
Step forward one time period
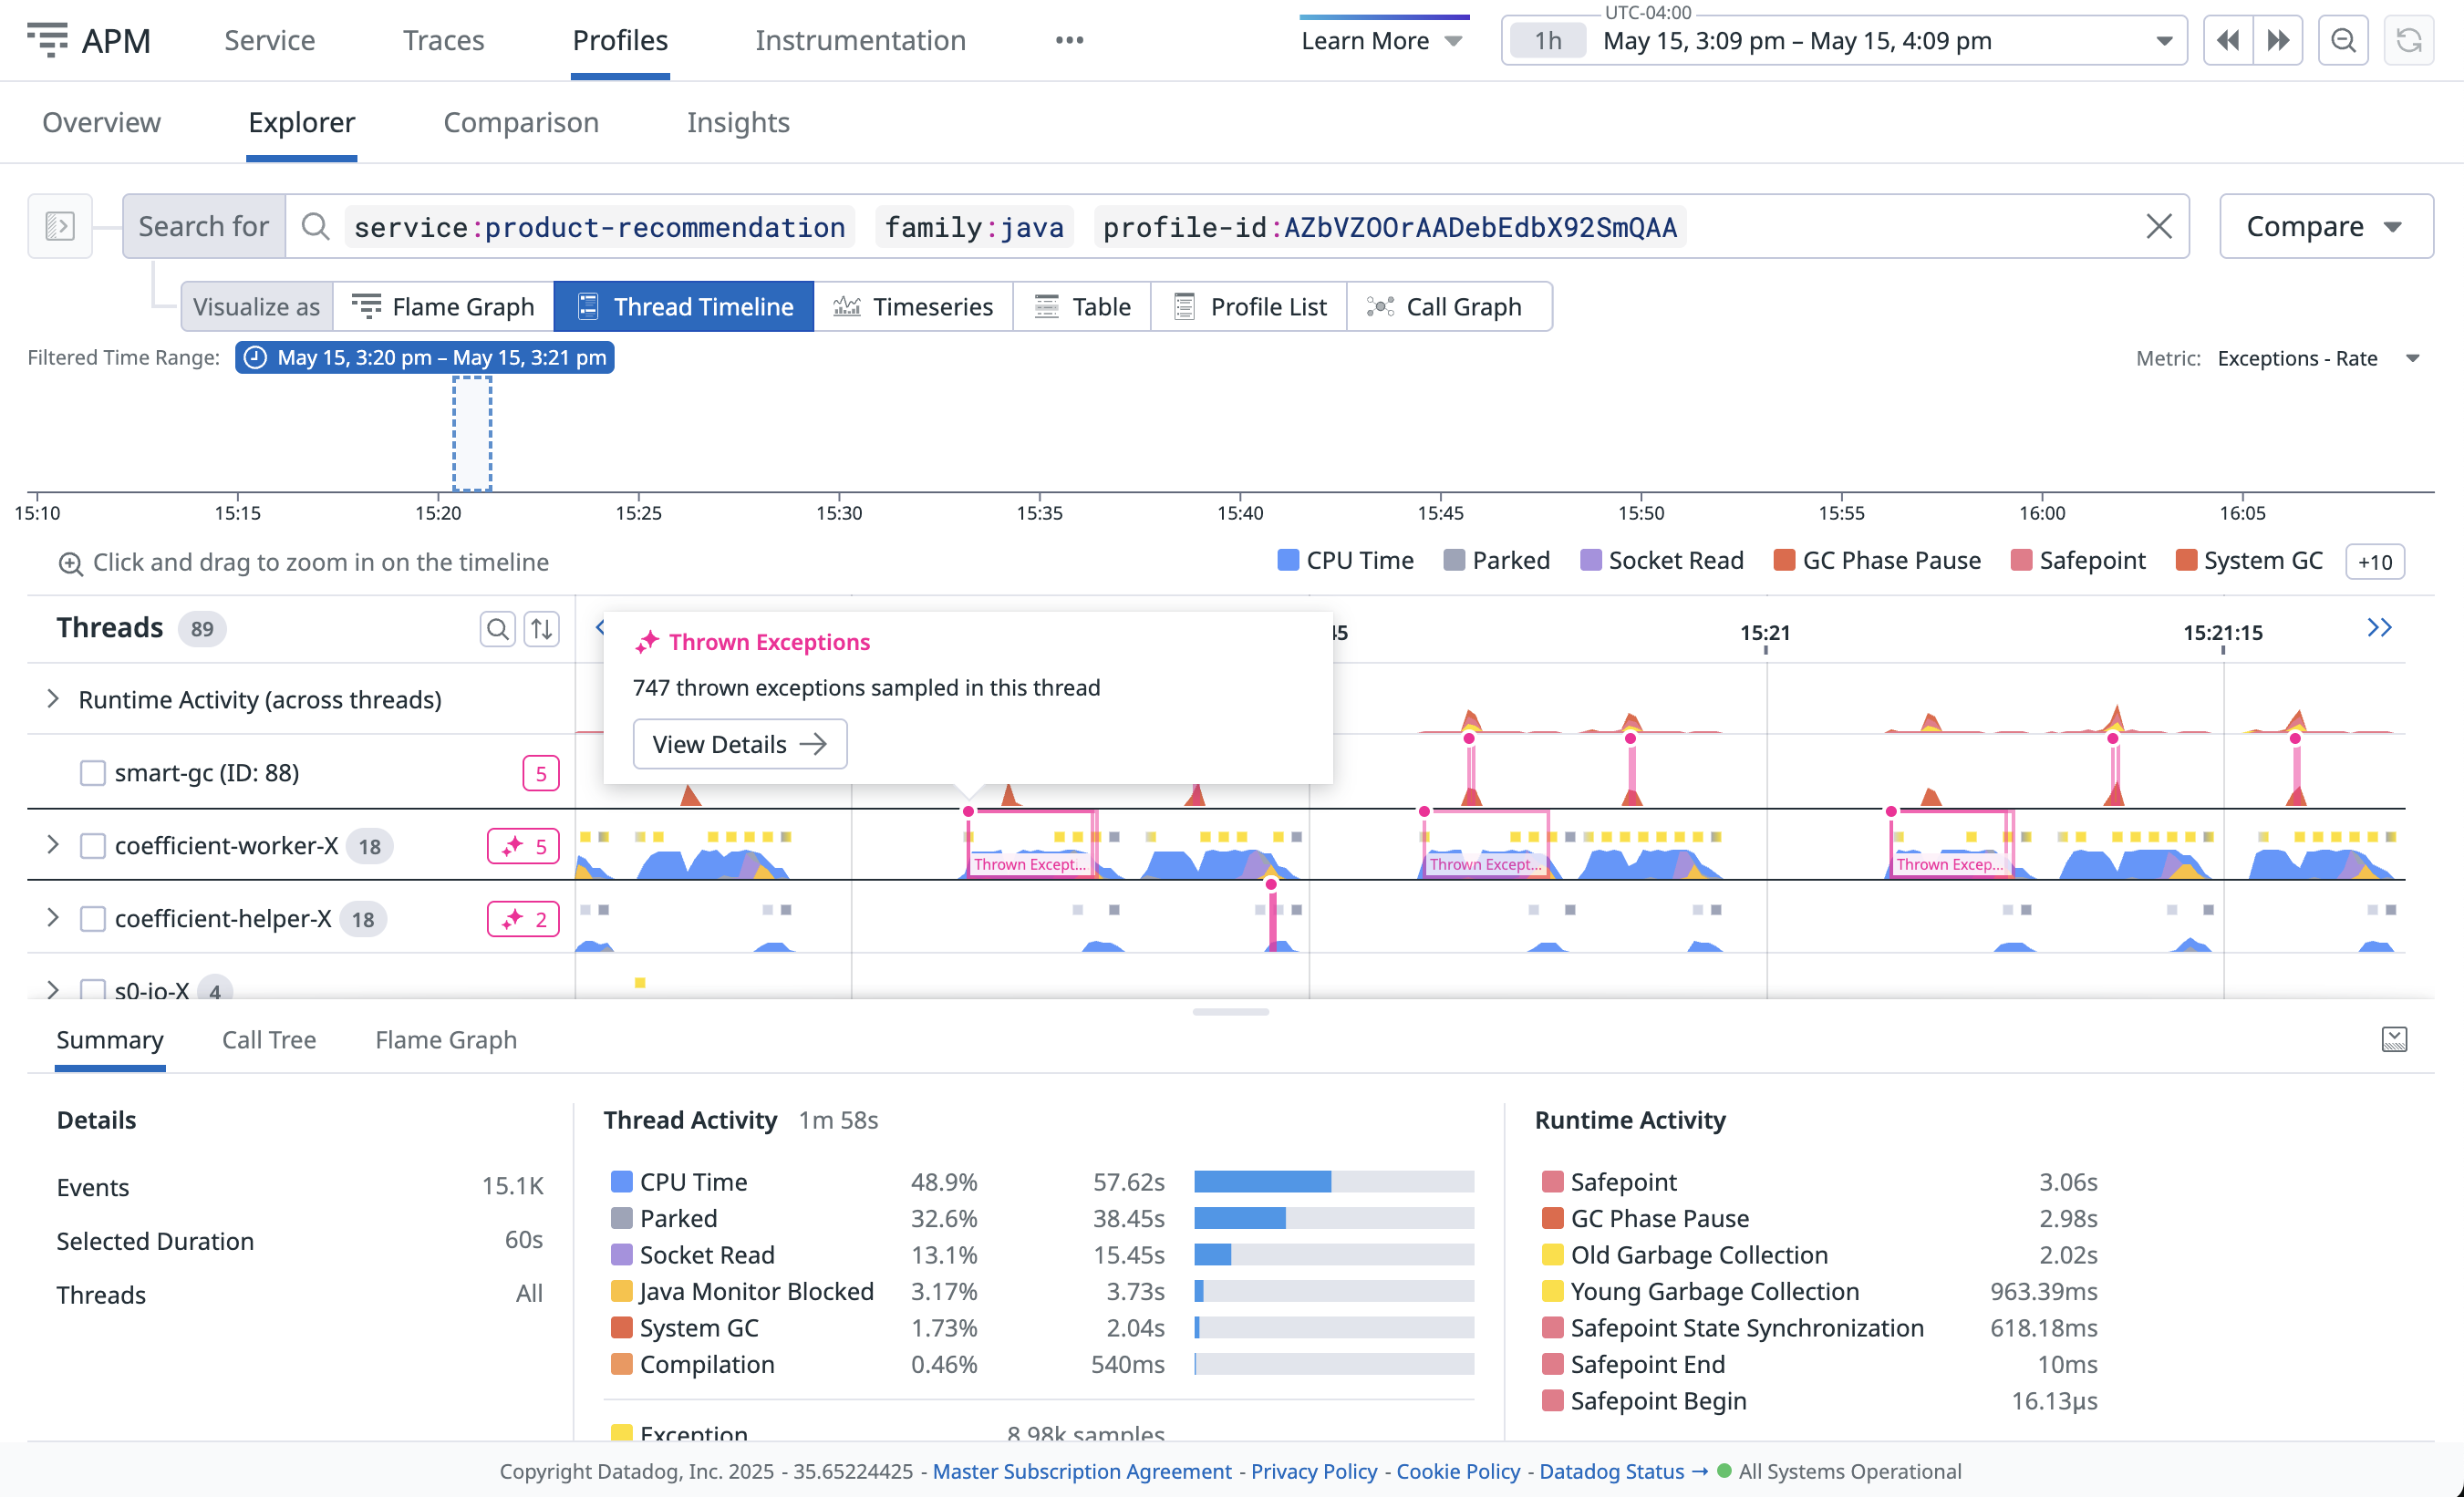[2278, 41]
